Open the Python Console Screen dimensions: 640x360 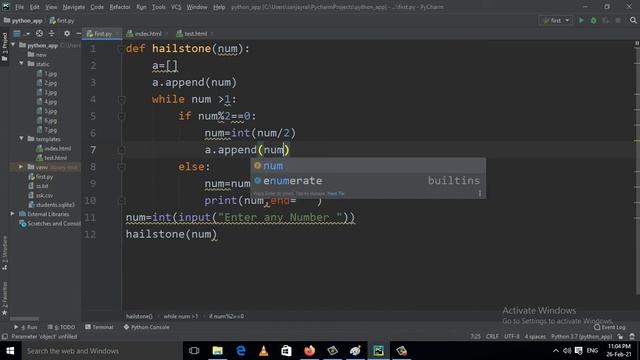(x=147, y=327)
